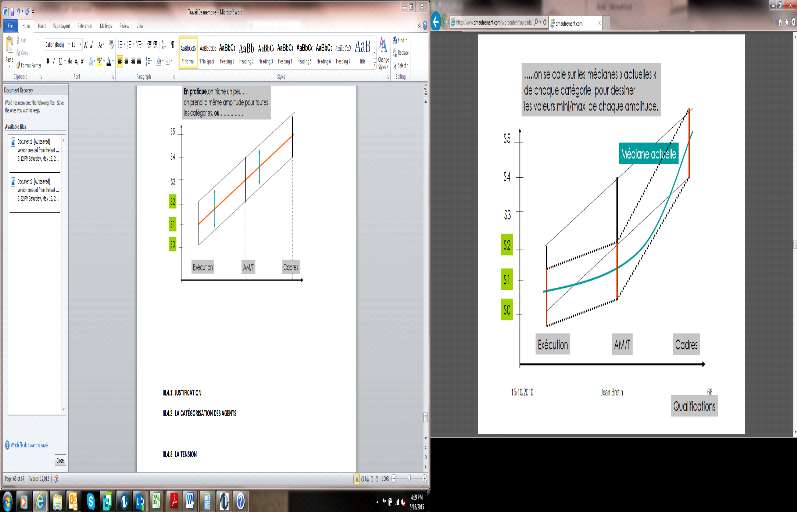Click the Change Styles icon
797x512 pixels.
[x=383, y=54]
